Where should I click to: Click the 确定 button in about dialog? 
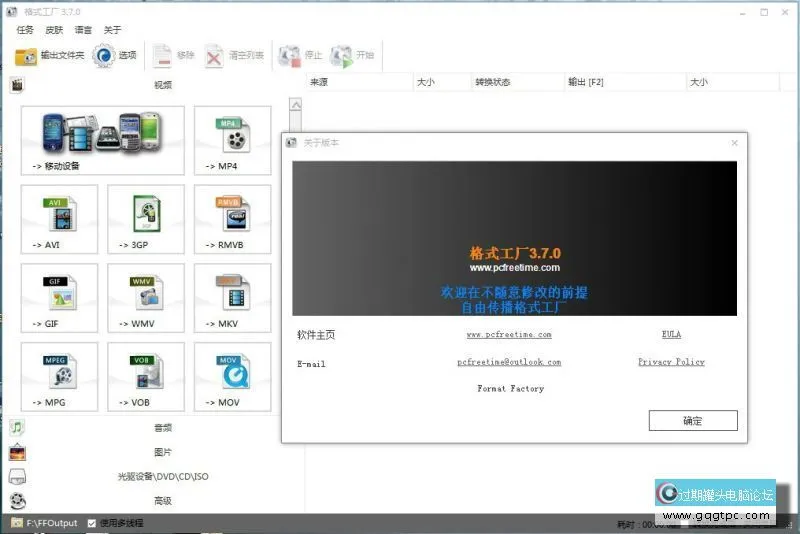click(693, 421)
